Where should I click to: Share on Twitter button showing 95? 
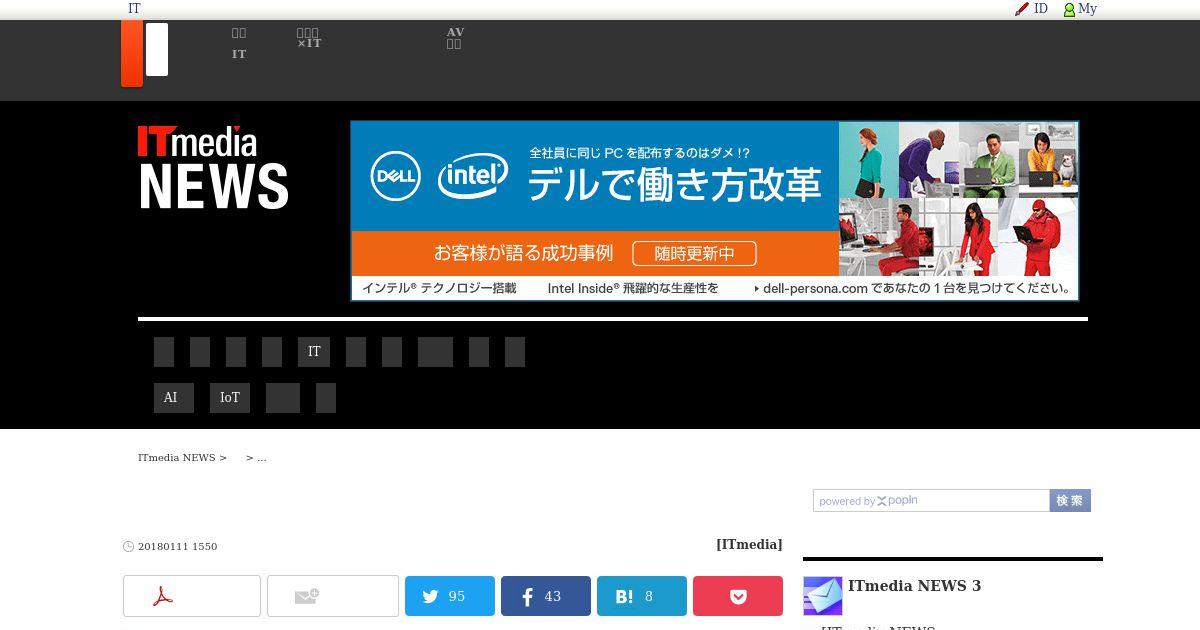coord(450,596)
